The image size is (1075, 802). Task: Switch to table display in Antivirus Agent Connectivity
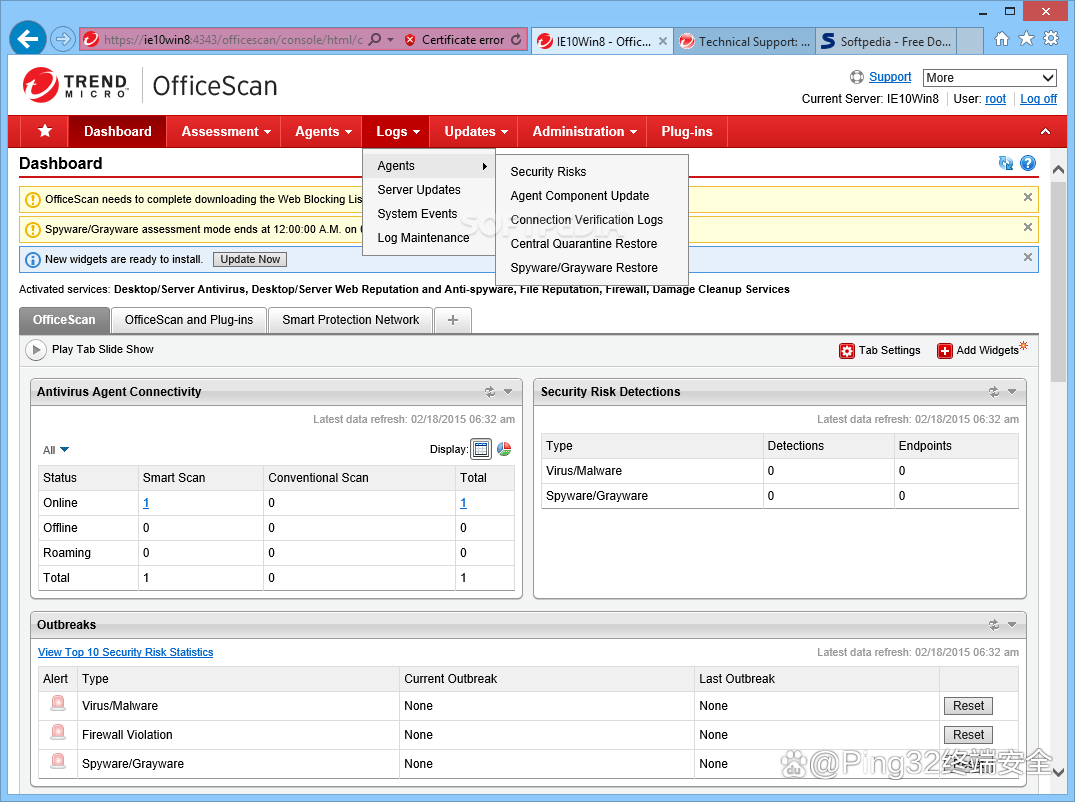pyautogui.click(x=481, y=449)
